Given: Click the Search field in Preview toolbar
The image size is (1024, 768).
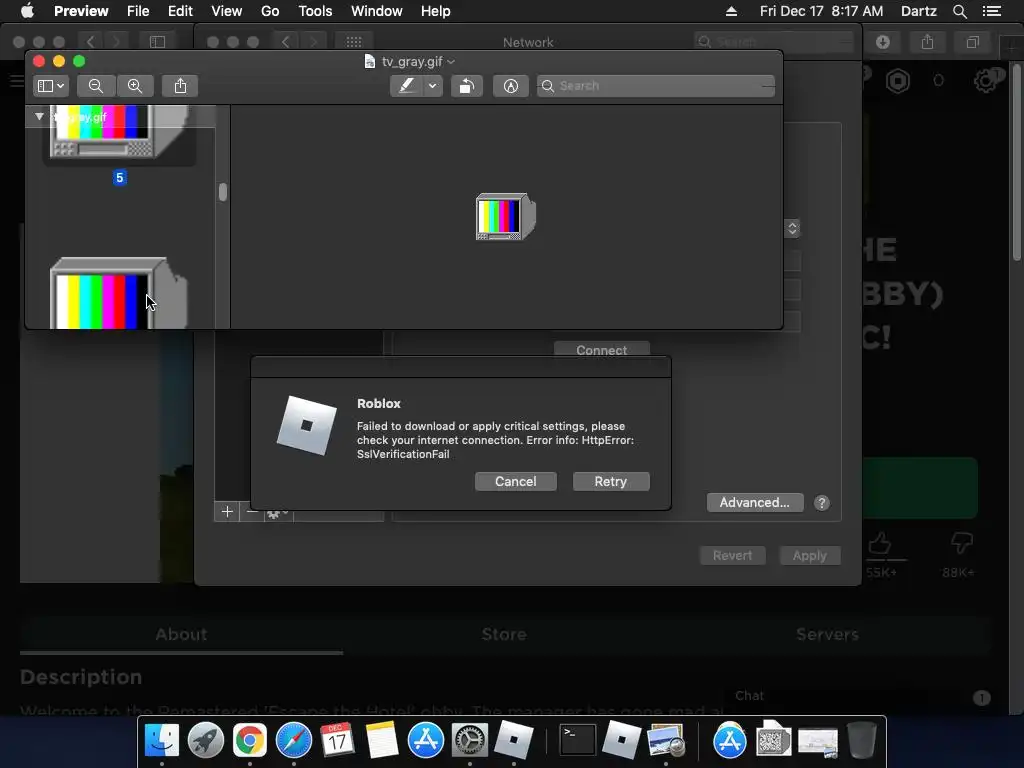Looking at the screenshot, I should tap(656, 86).
